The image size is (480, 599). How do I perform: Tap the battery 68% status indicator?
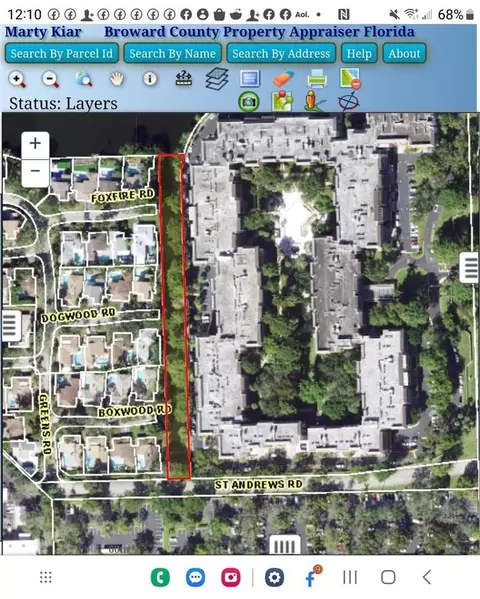pos(456,15)
